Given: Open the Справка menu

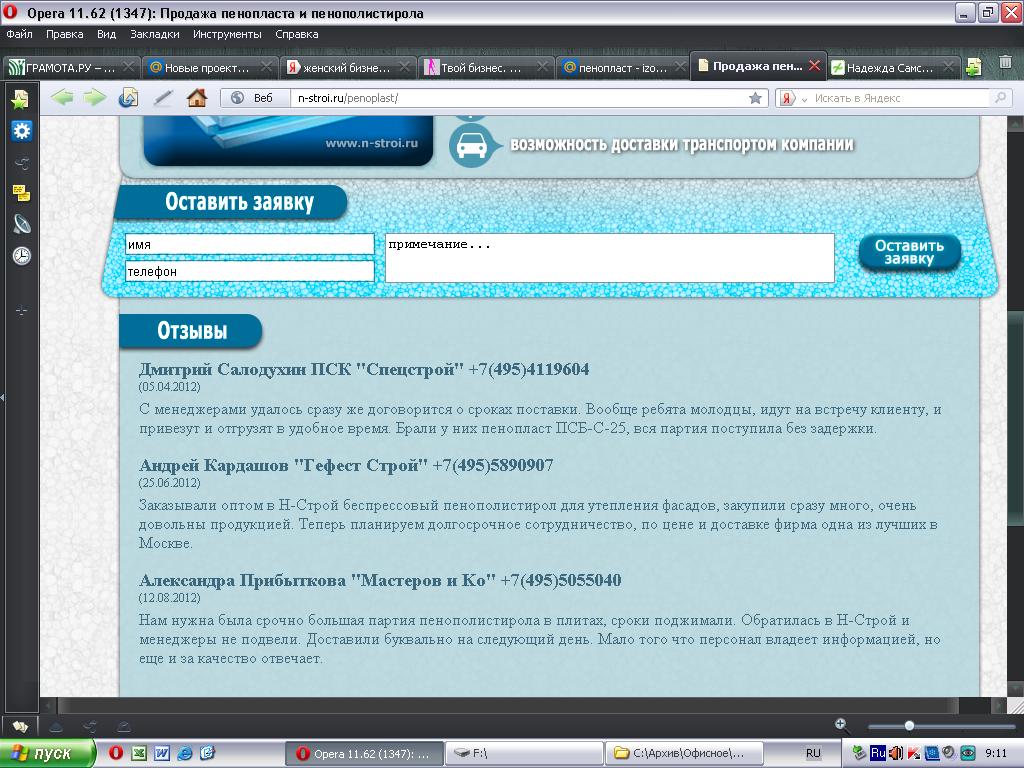Looking at the screenshot, I should tap(296, 34).
